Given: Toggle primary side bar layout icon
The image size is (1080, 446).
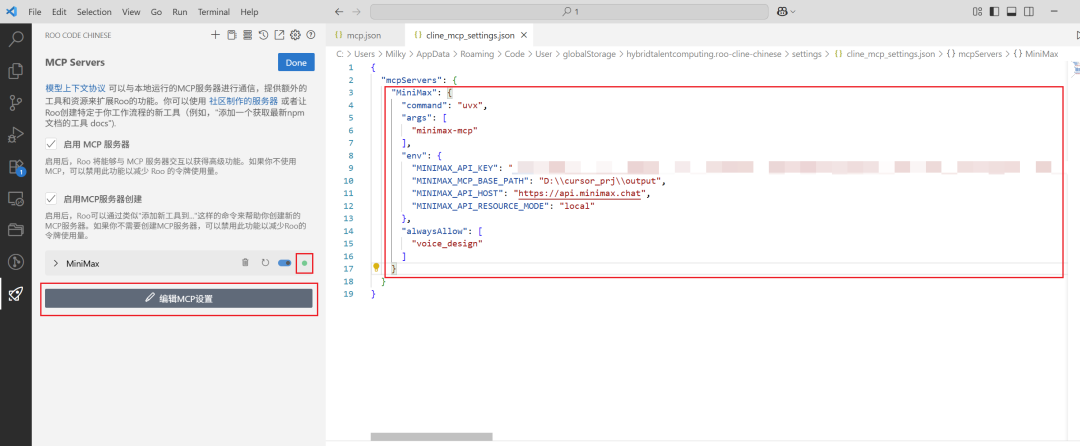Looking at the screenshot, I should pos(994,12).
